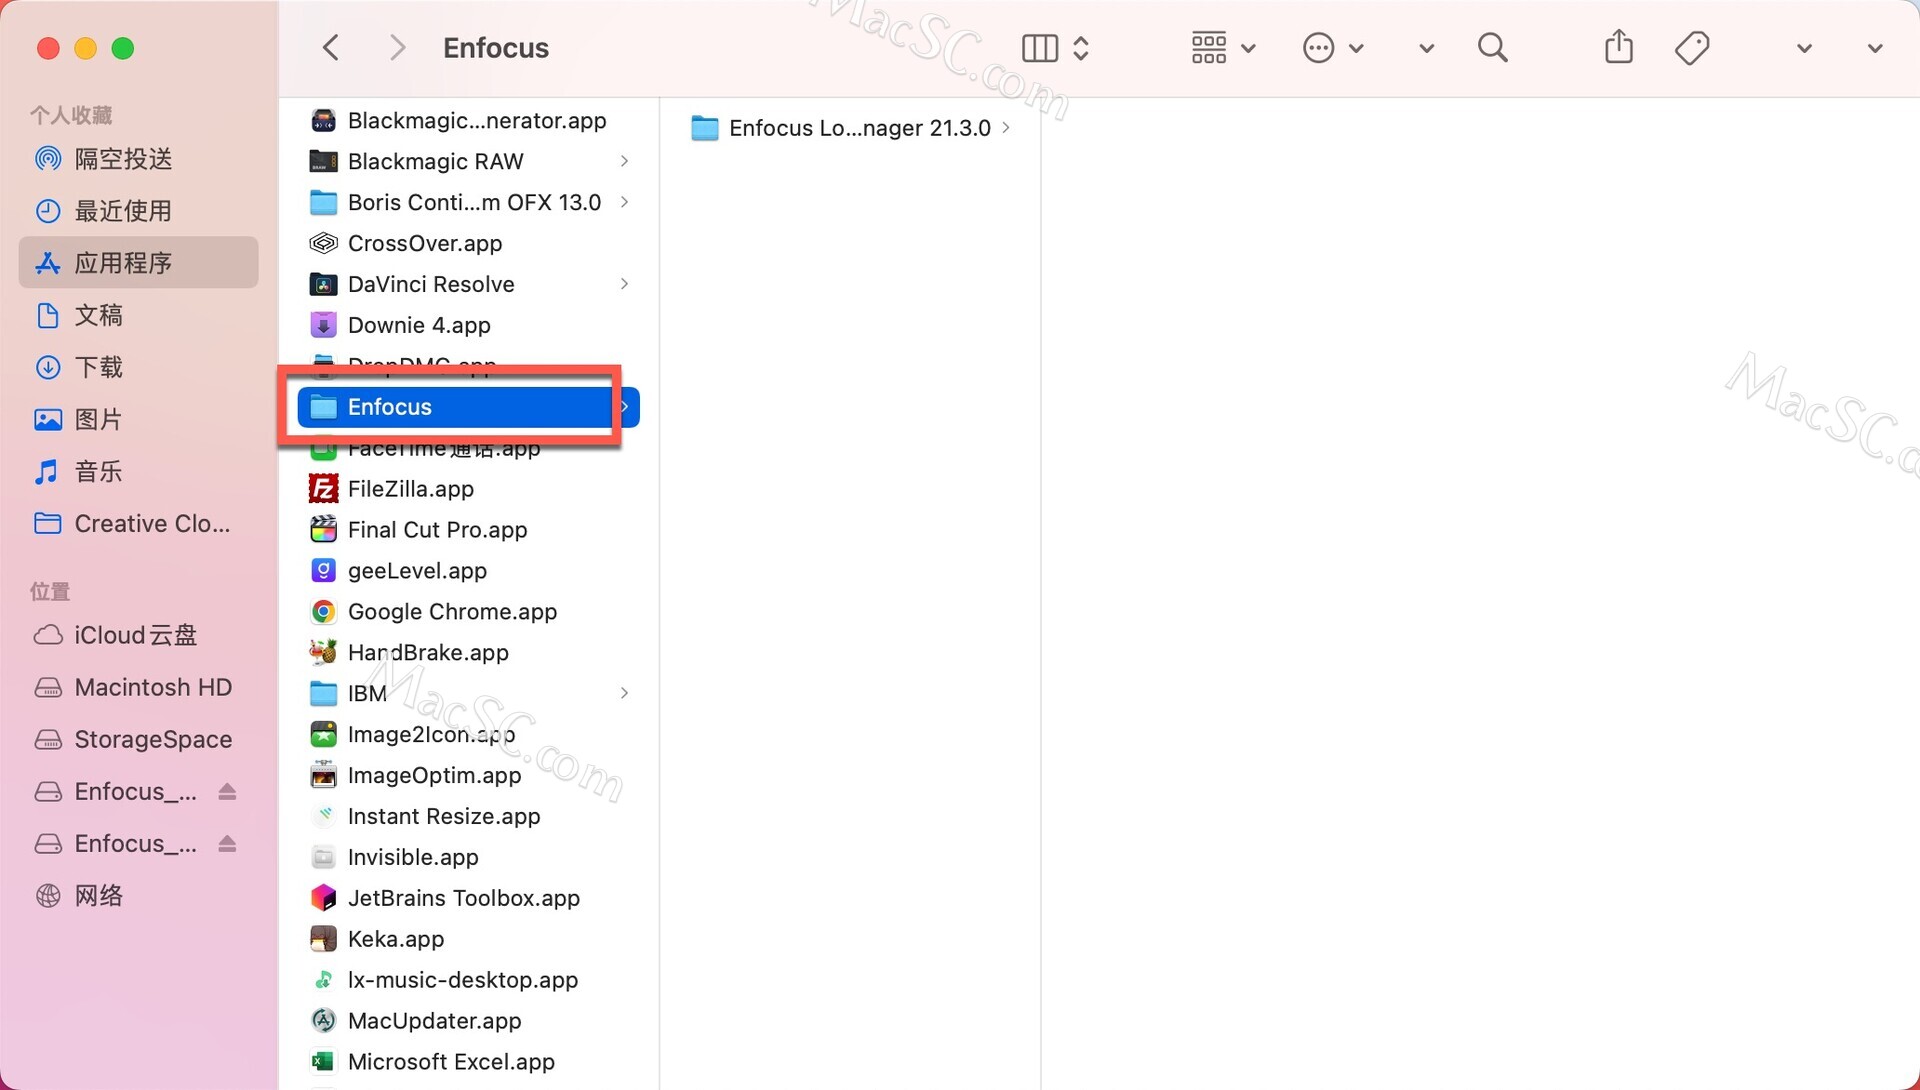The height and width of the screenshot is (1090, 1920).
Task: Go forward with the right arrow button
Action: point(397,48)
